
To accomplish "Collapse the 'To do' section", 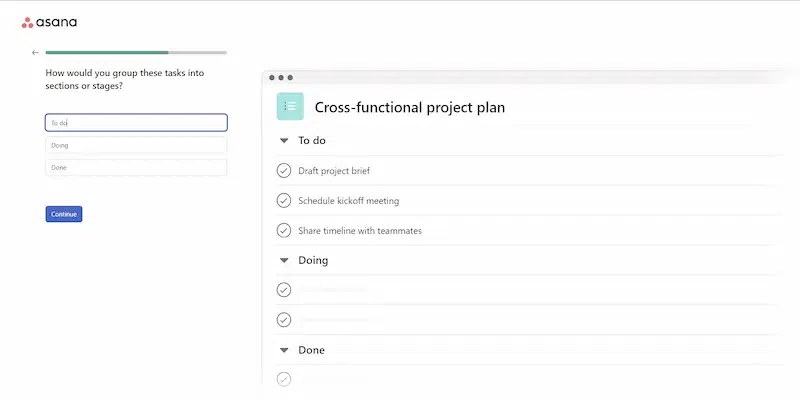I will pos(284,141).
